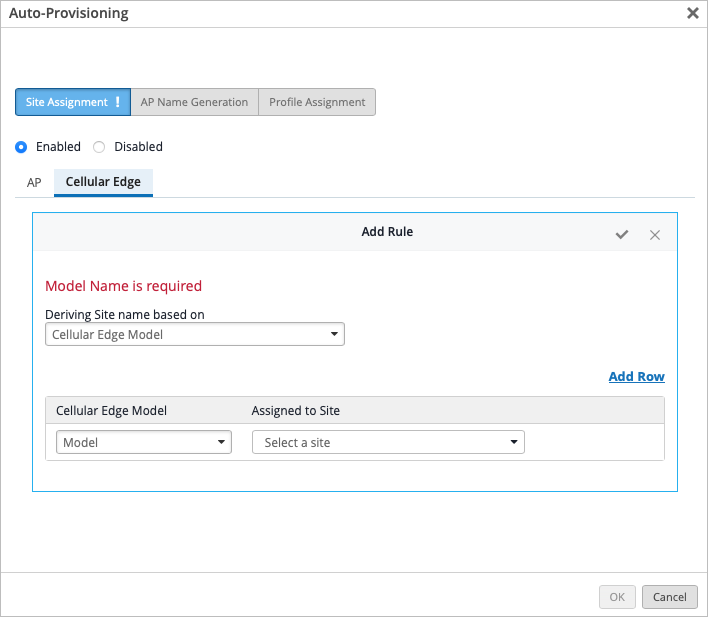The width and height of the screenshot is (708, 617).
Task: Click the exclamation warning icon on Site Assignment
Action: click(118, 102)
